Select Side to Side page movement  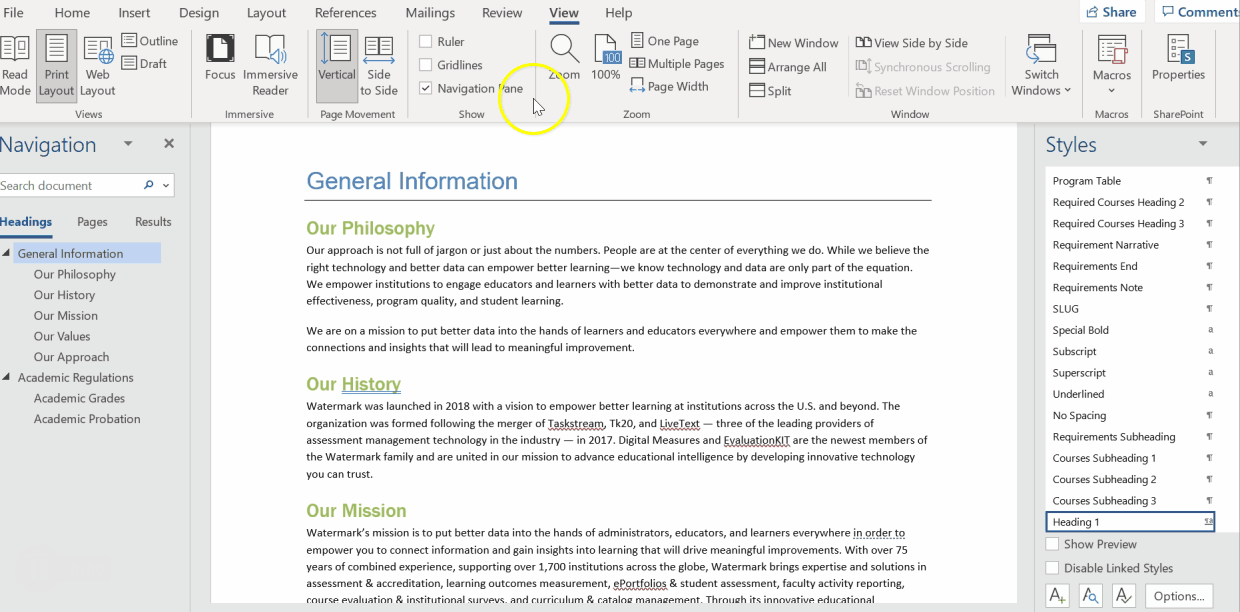[379, 66]
